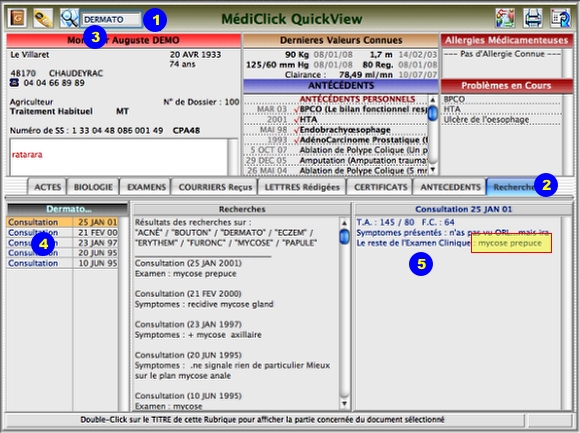Screen dimensions: 580x433
Task: Click the Allergies Médicamenteuses header
Action: point(506,40)
